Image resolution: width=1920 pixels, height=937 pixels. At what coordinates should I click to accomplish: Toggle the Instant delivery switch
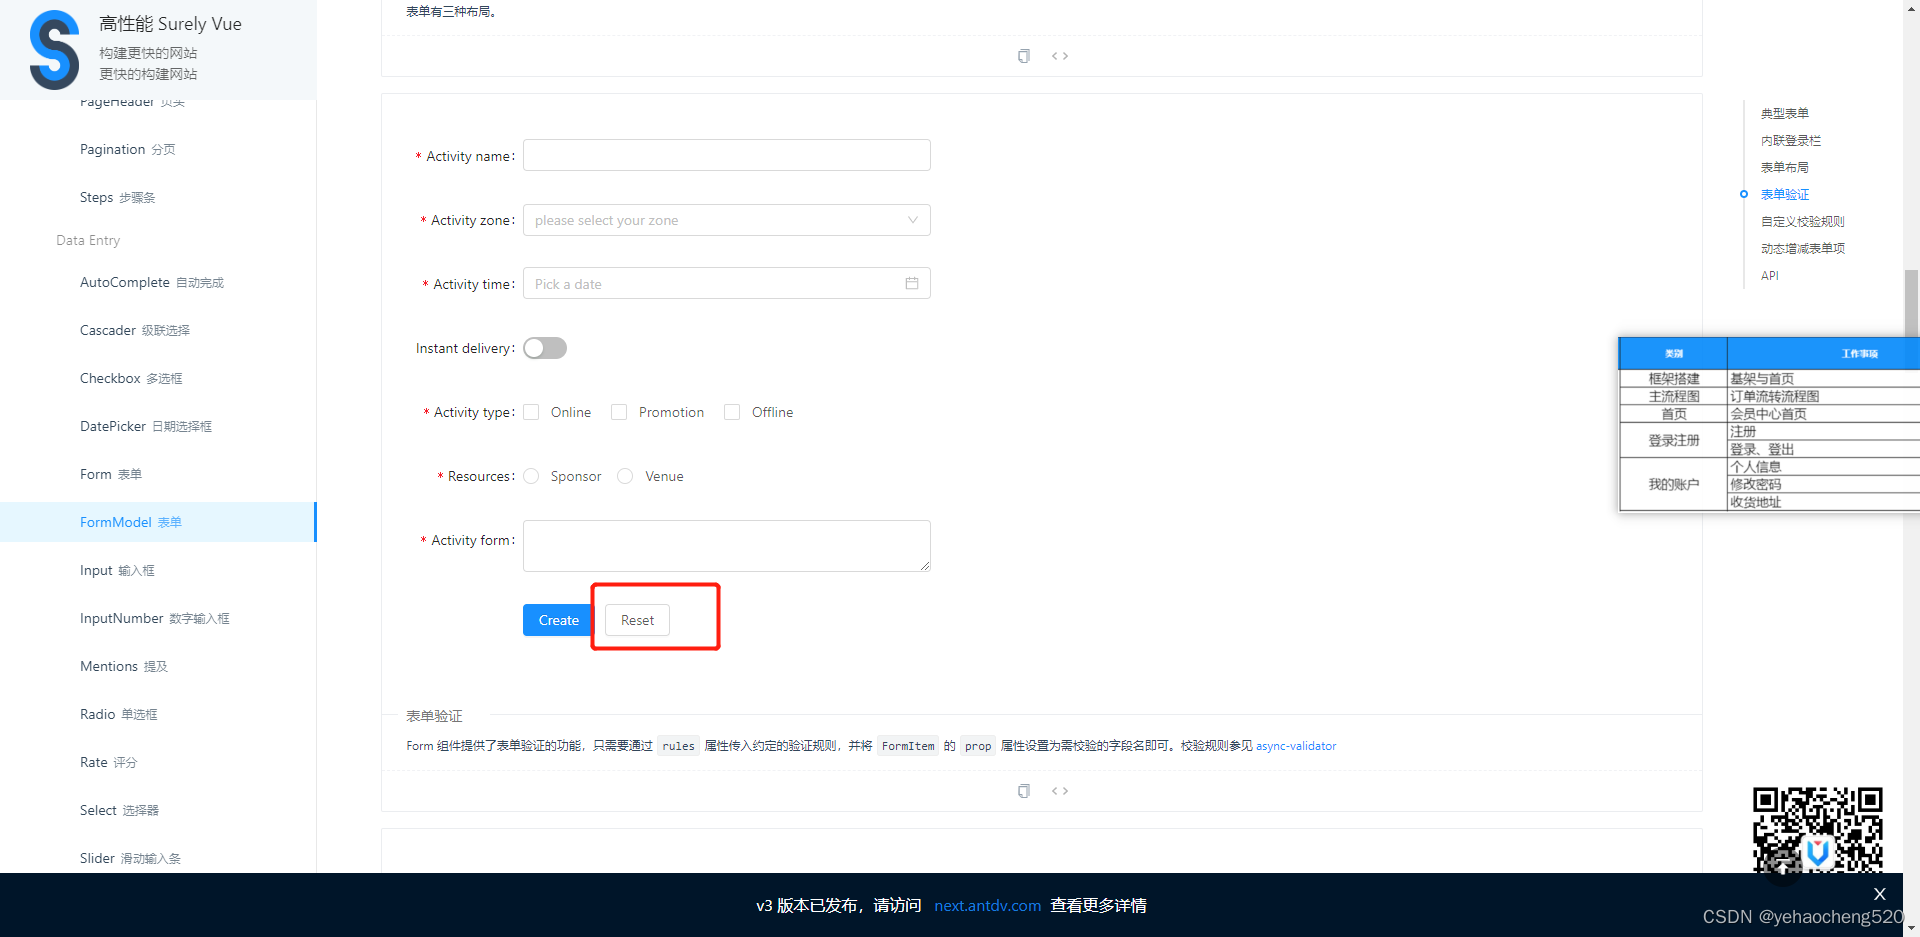[x=545, y=348]
